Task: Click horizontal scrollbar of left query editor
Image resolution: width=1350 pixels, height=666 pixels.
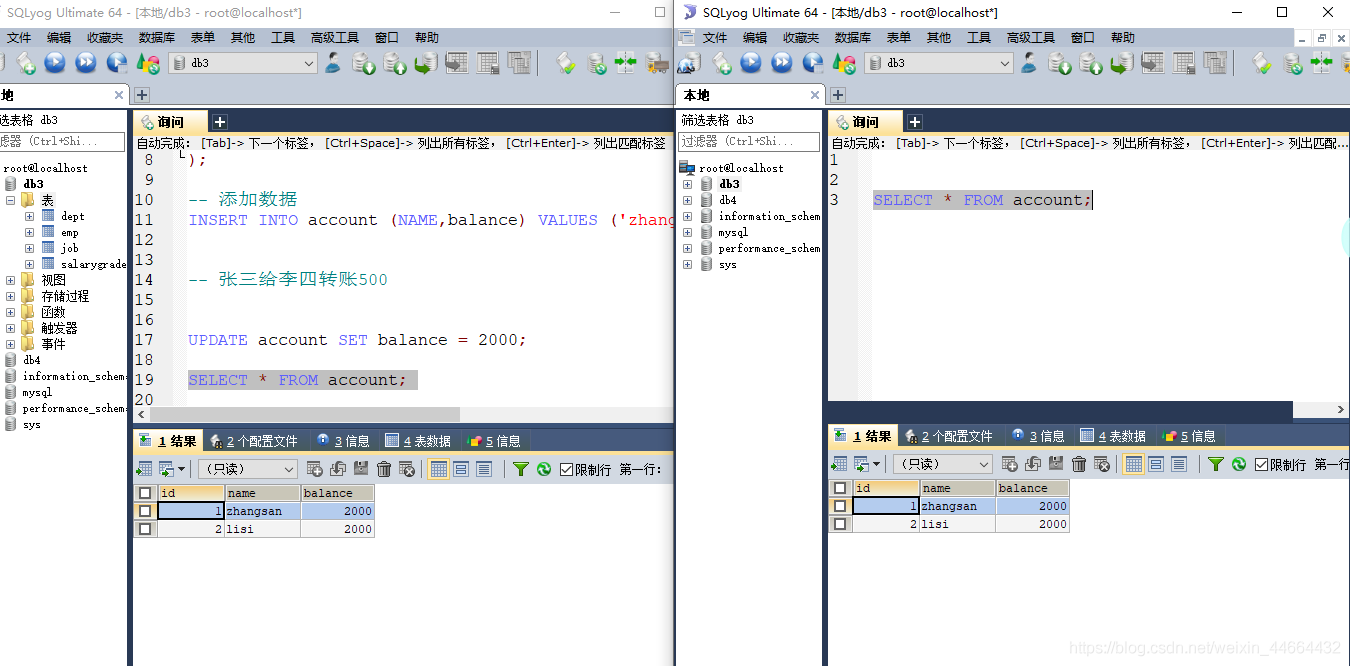Action: click(x=305, y=414)
